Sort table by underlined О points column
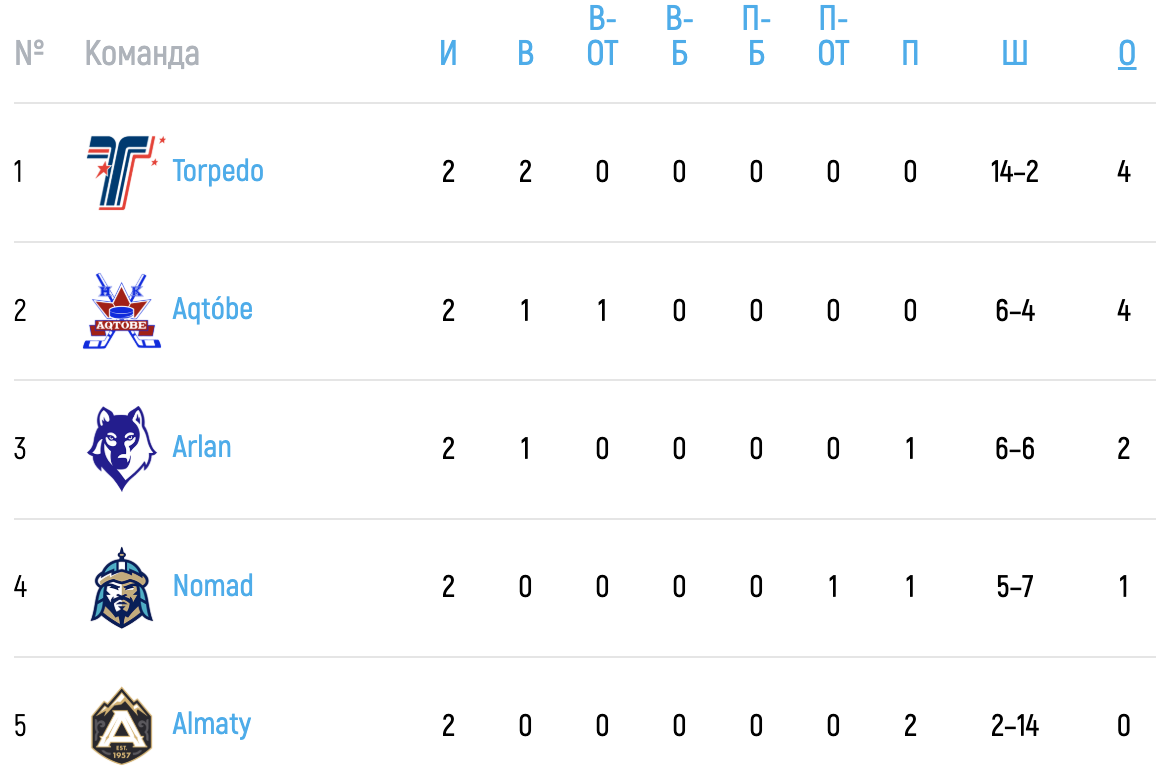1156x776 pixels. click(x=1127, y=53)
